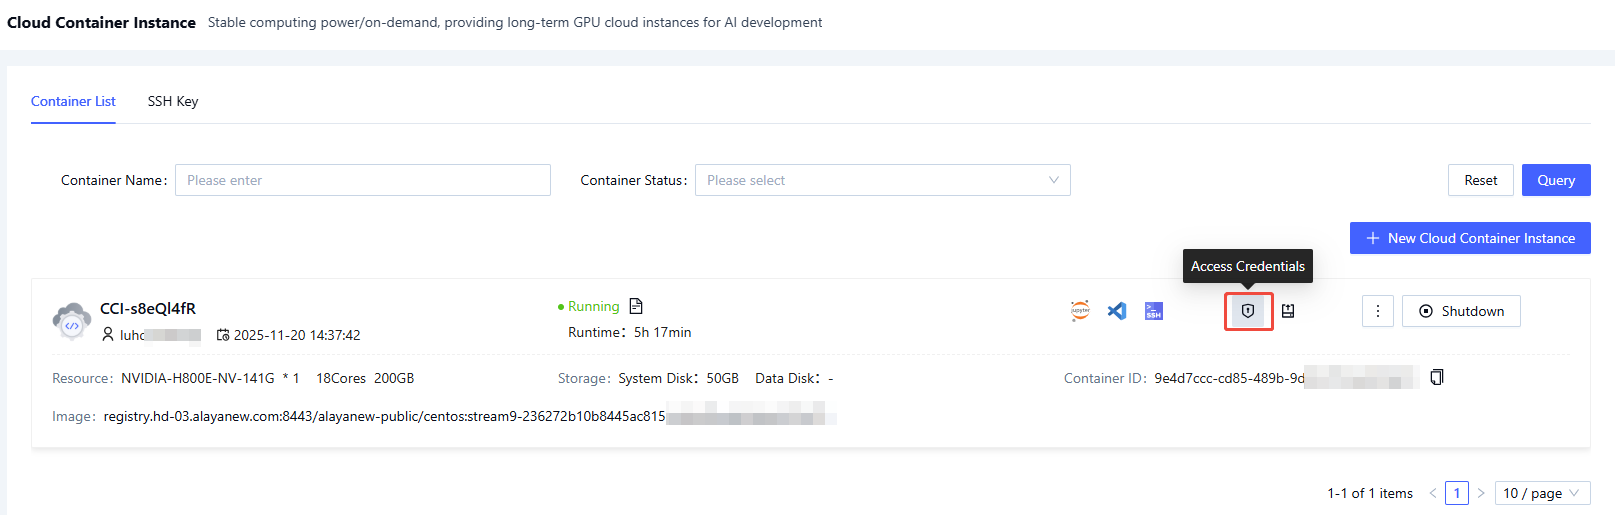View the log document icon next to Running
Screen dimensions: 1615x515
[x=636, y=306]
